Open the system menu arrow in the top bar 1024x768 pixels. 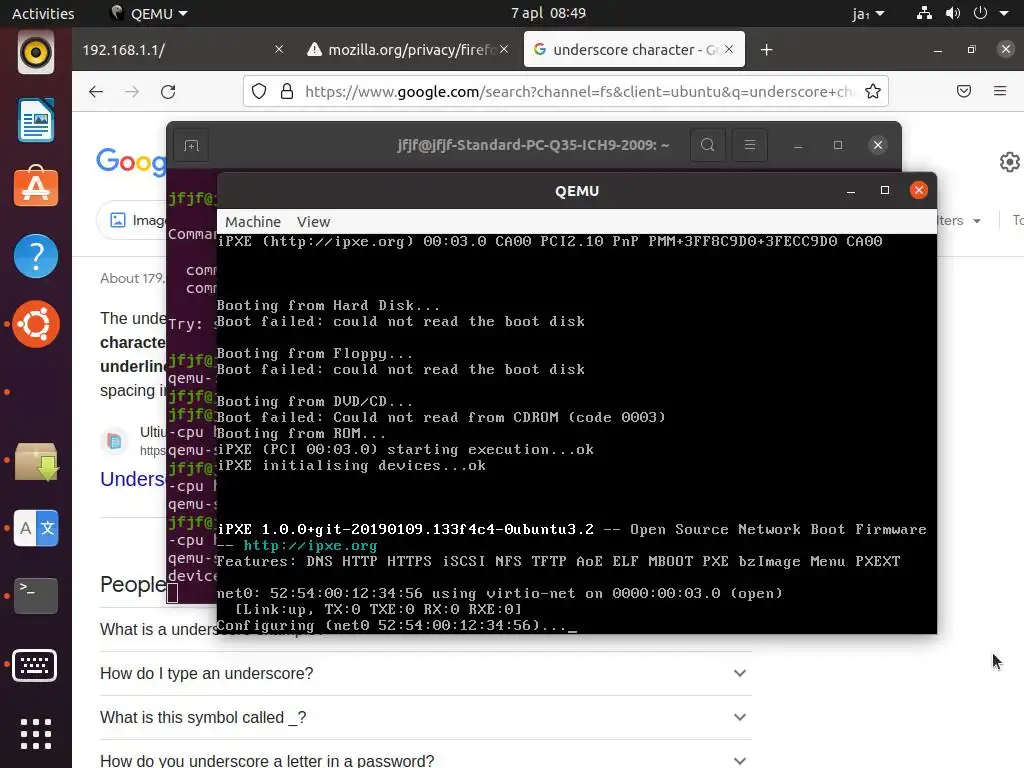tap(1004, 13)
